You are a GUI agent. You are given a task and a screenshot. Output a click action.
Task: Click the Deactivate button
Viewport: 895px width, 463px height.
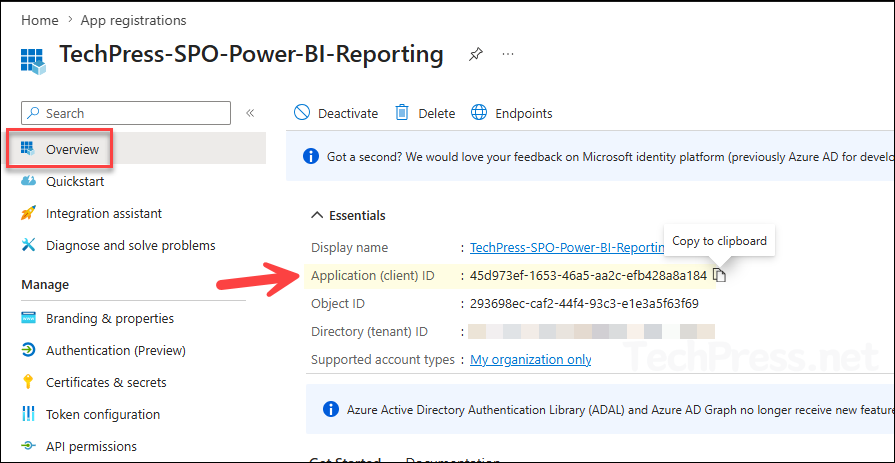click(x=336, y=113)
